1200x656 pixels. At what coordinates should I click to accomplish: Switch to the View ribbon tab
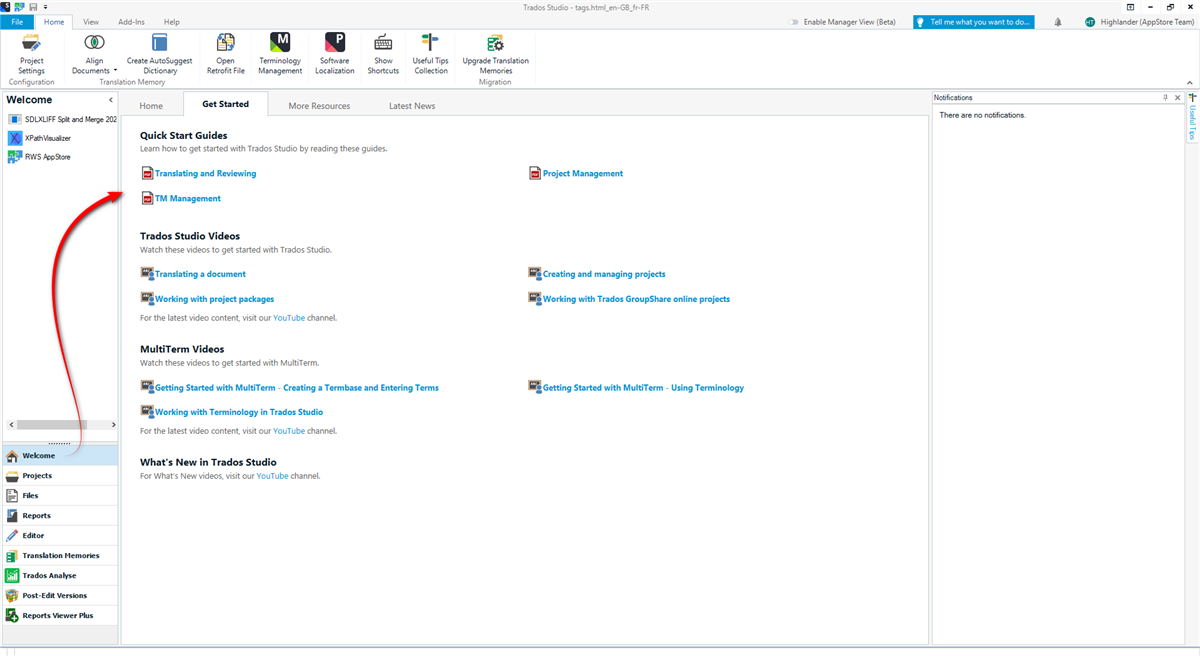coord(91,21)
